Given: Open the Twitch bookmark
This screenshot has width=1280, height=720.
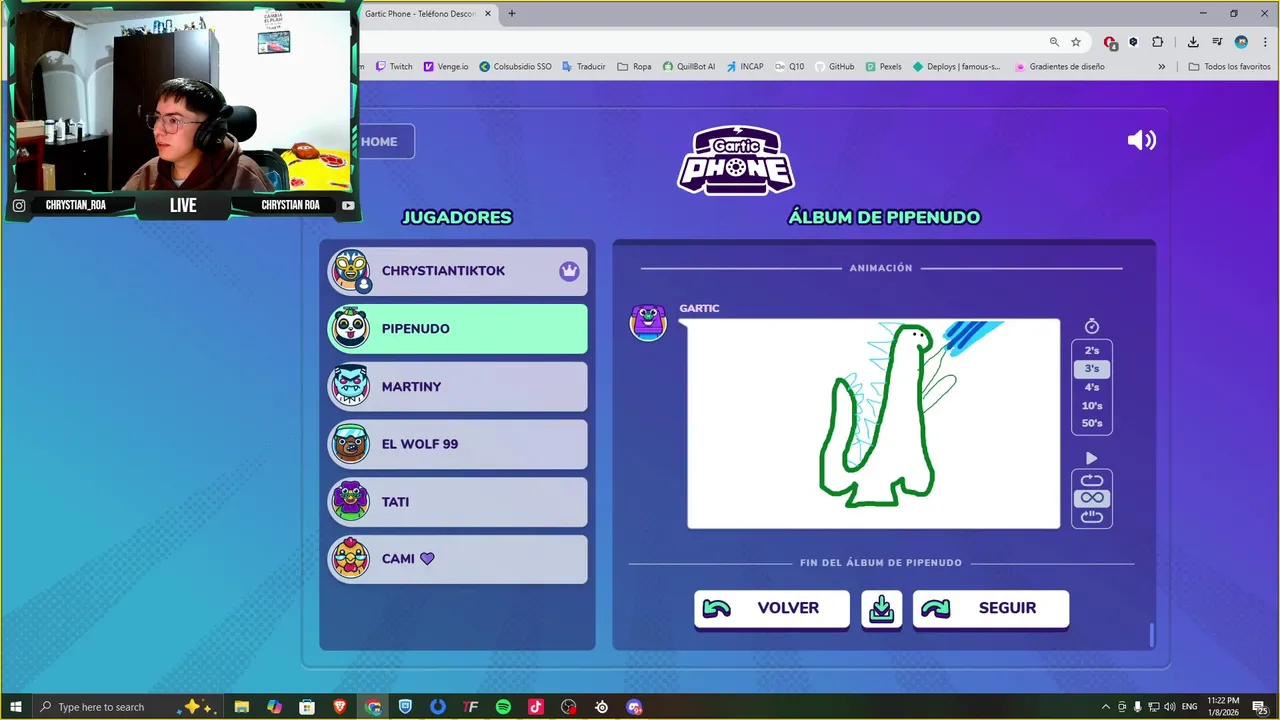Looking at the screenshot, I should pos(394,67).
